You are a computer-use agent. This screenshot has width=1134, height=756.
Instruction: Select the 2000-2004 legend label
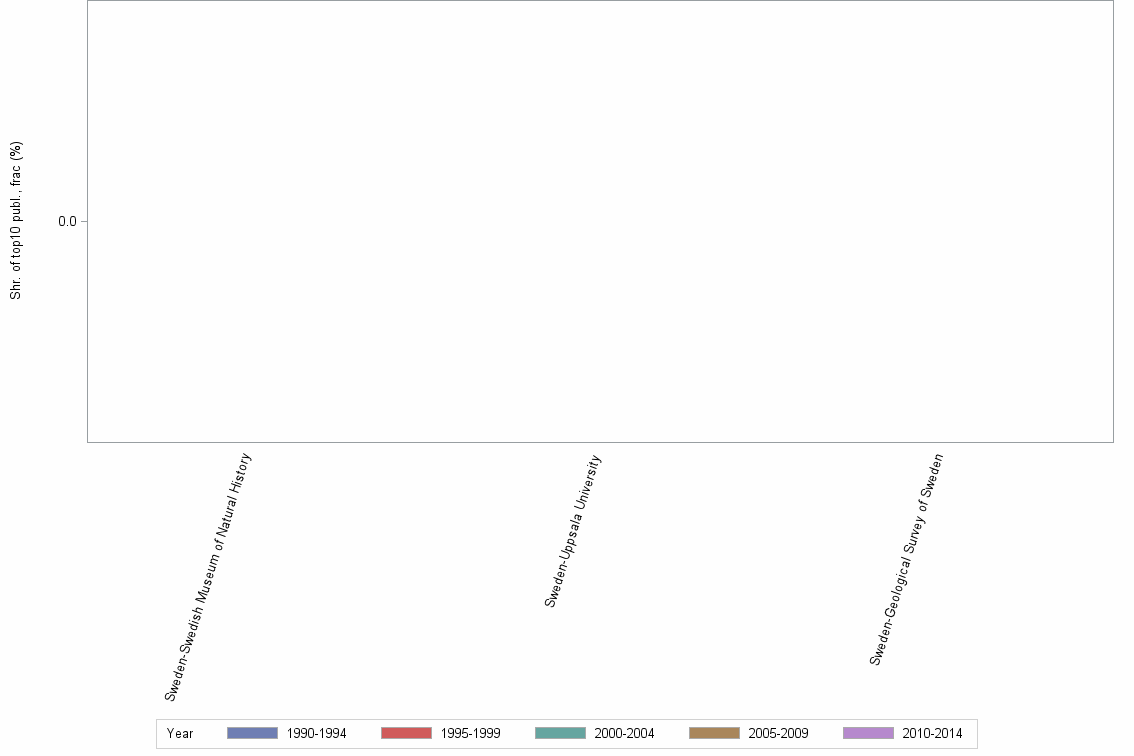[x=623, y=733]
